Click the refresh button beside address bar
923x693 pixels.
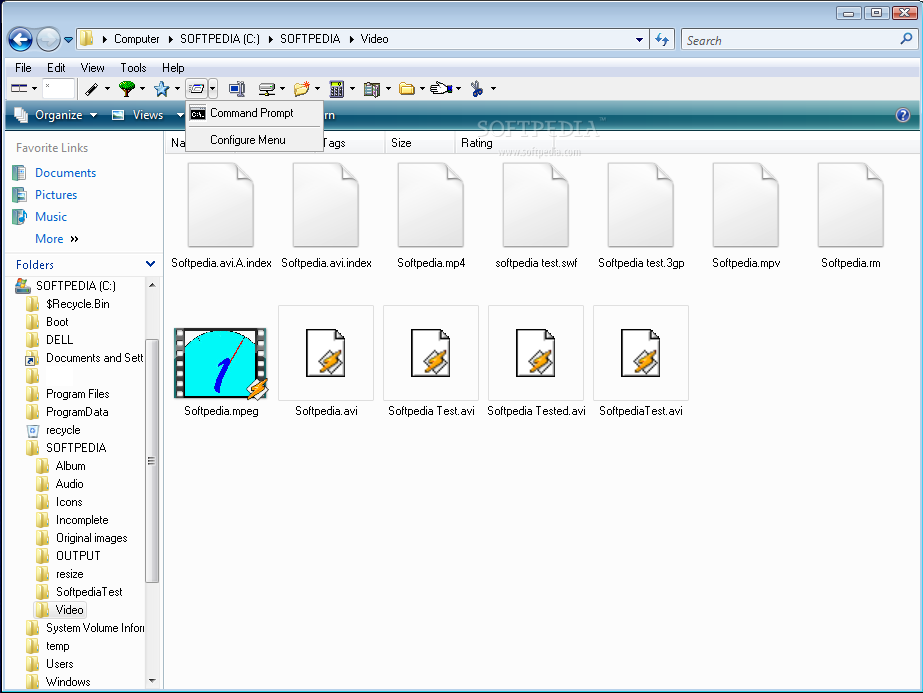pos(662,39)
